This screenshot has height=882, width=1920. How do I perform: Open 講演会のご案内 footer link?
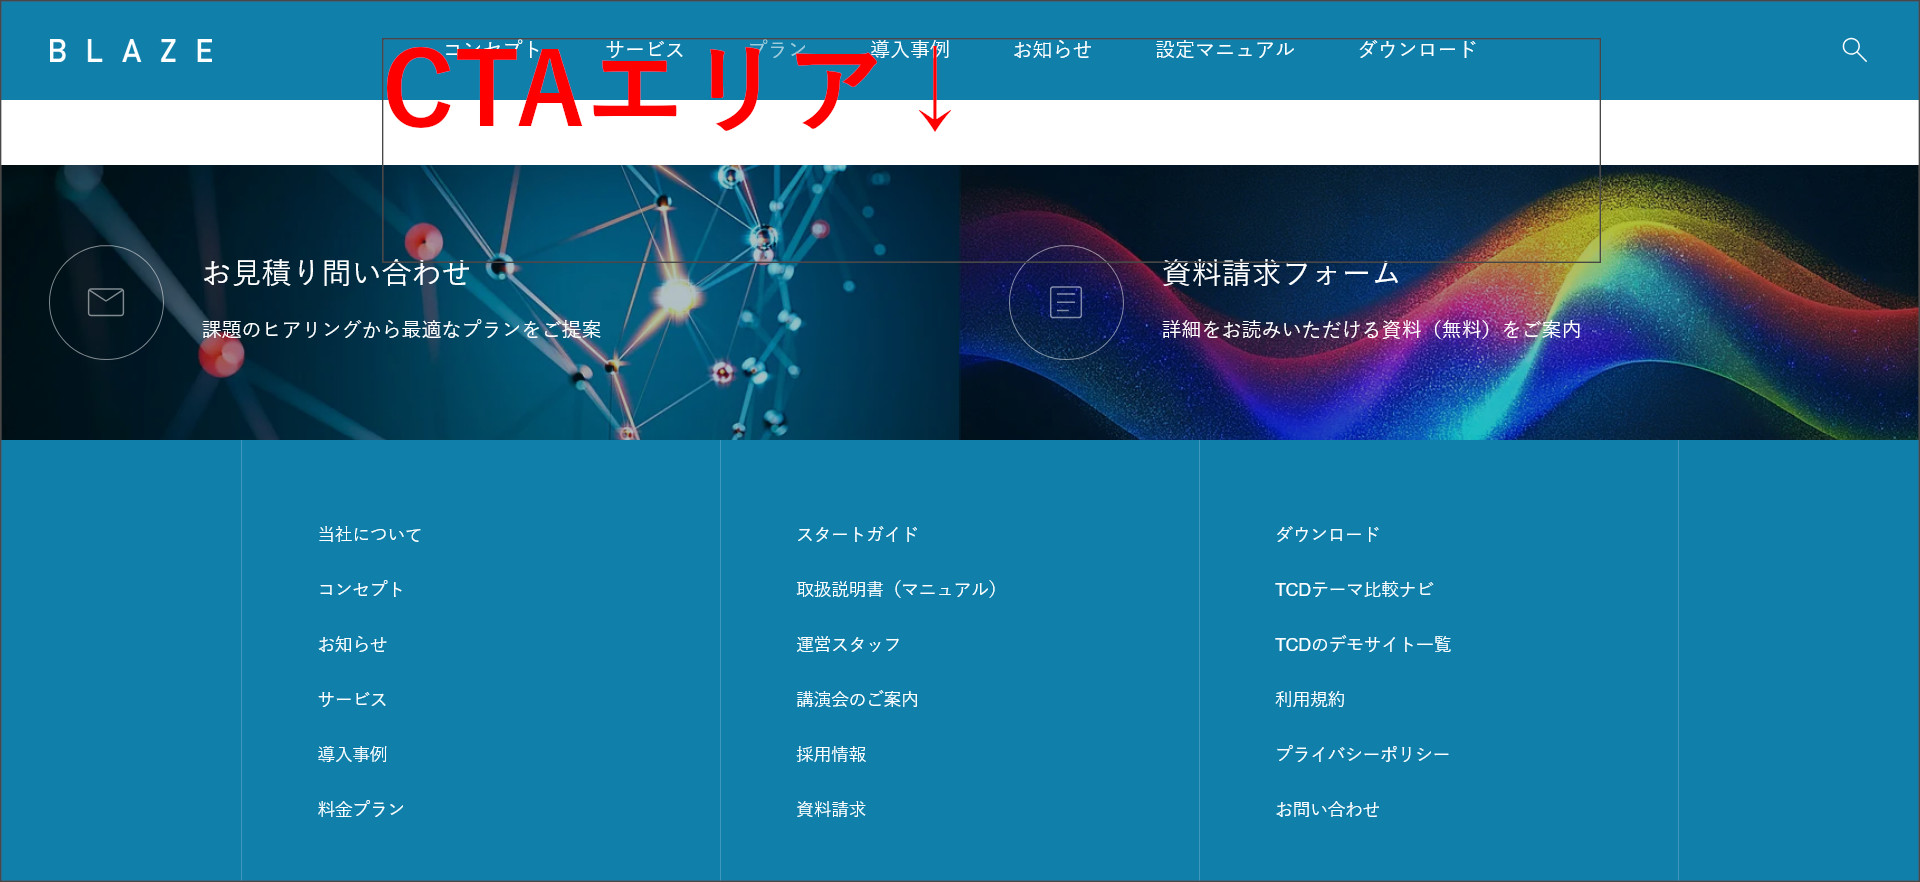(857, 700)
